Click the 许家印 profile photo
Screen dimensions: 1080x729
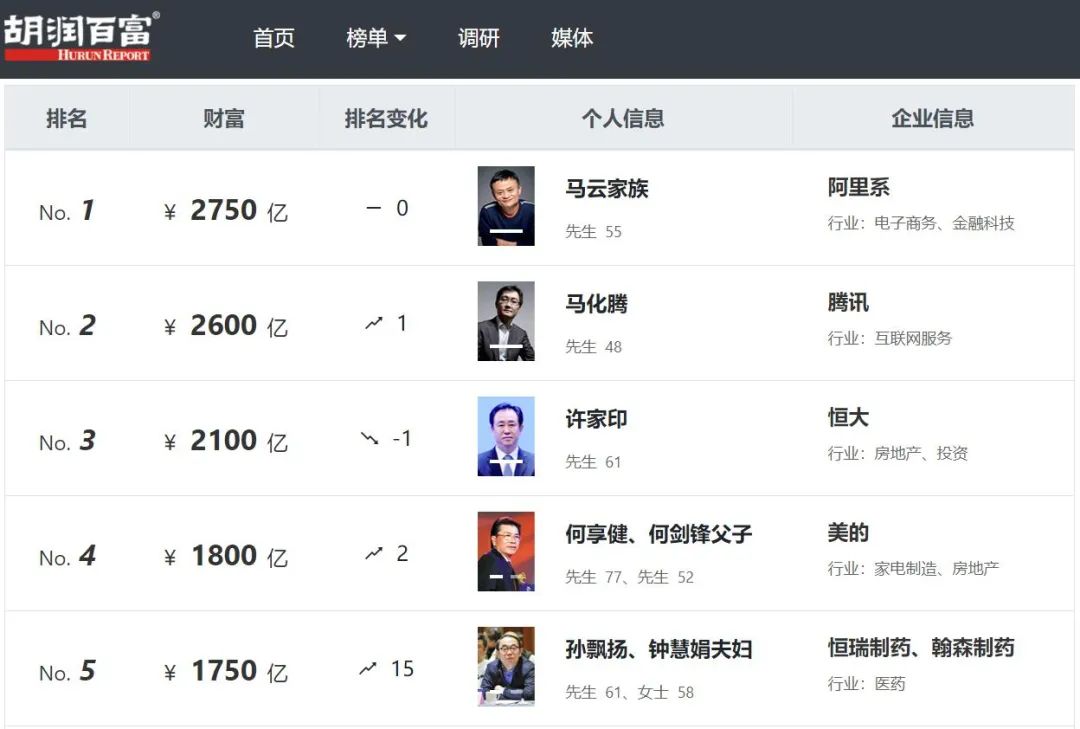click(x=506, y=436)
